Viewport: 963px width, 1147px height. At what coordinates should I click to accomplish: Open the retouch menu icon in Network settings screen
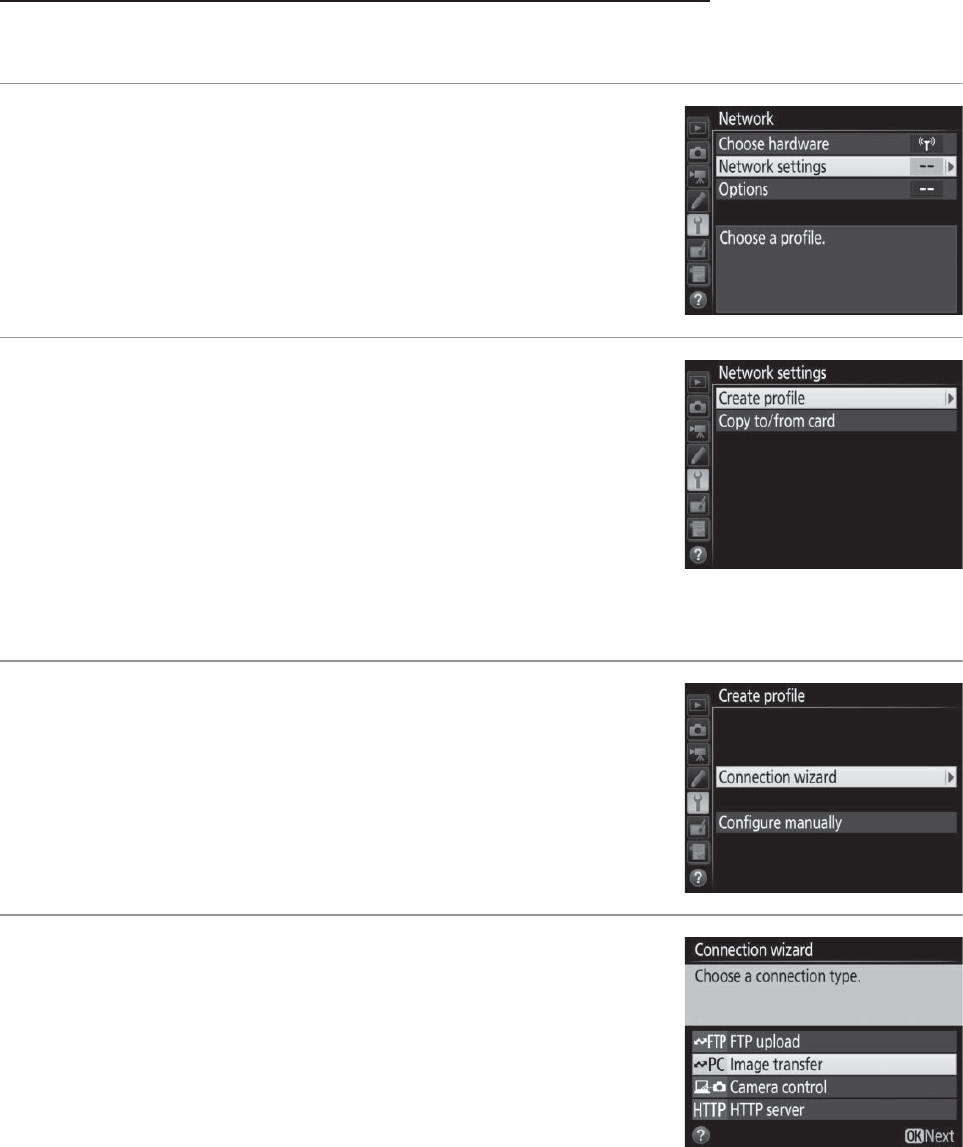pos(697,504)
